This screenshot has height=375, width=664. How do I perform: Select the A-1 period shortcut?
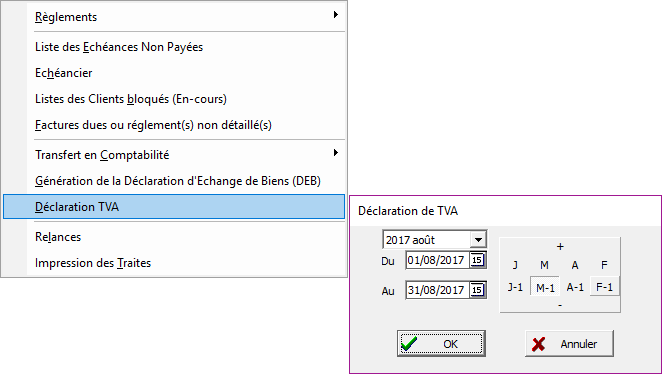(x=575, y=287)
